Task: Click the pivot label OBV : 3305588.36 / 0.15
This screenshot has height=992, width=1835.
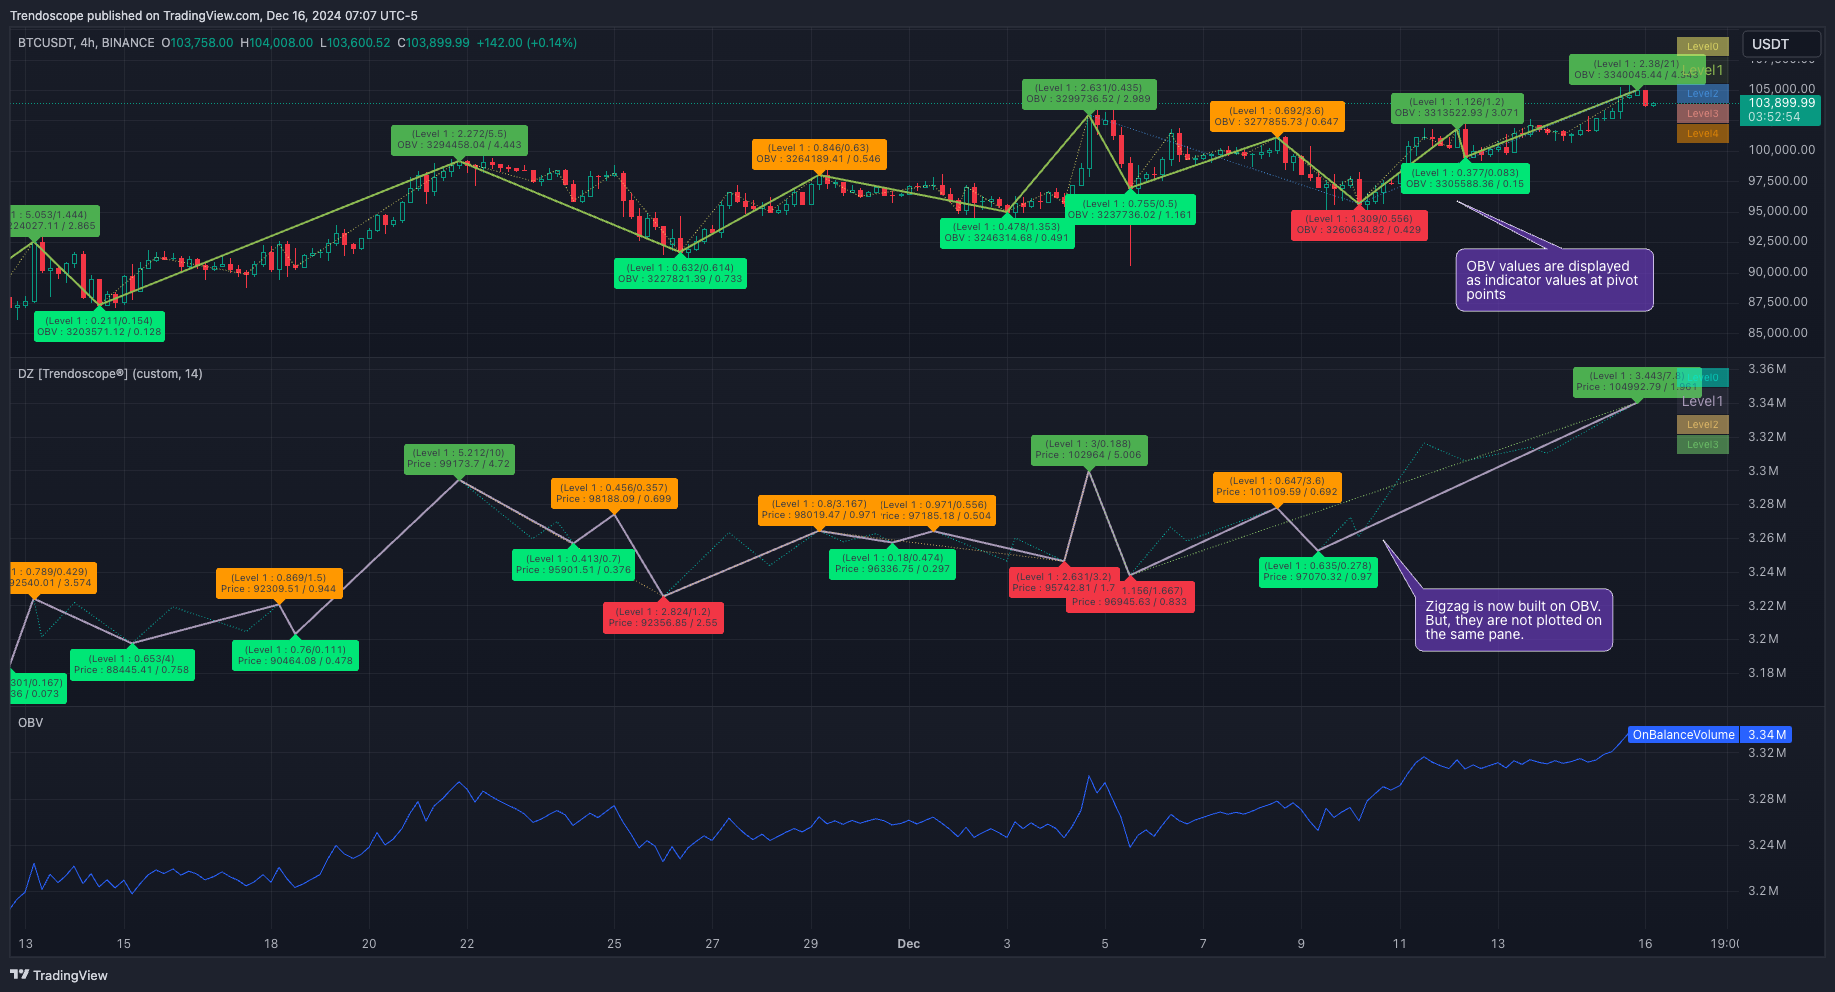Action: [x=1465, y=178]
